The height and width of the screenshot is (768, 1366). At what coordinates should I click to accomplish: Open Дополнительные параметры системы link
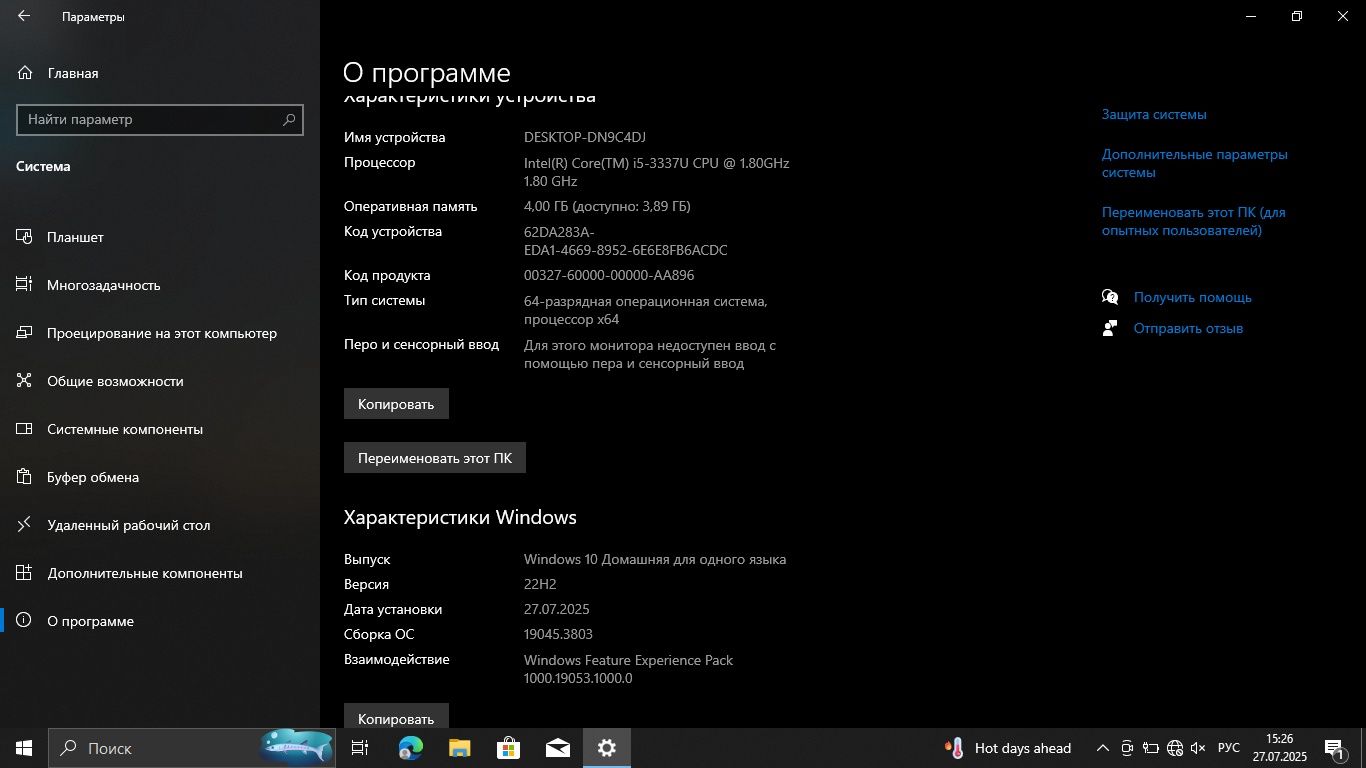pyautogui.click(x=1194, y=163)
